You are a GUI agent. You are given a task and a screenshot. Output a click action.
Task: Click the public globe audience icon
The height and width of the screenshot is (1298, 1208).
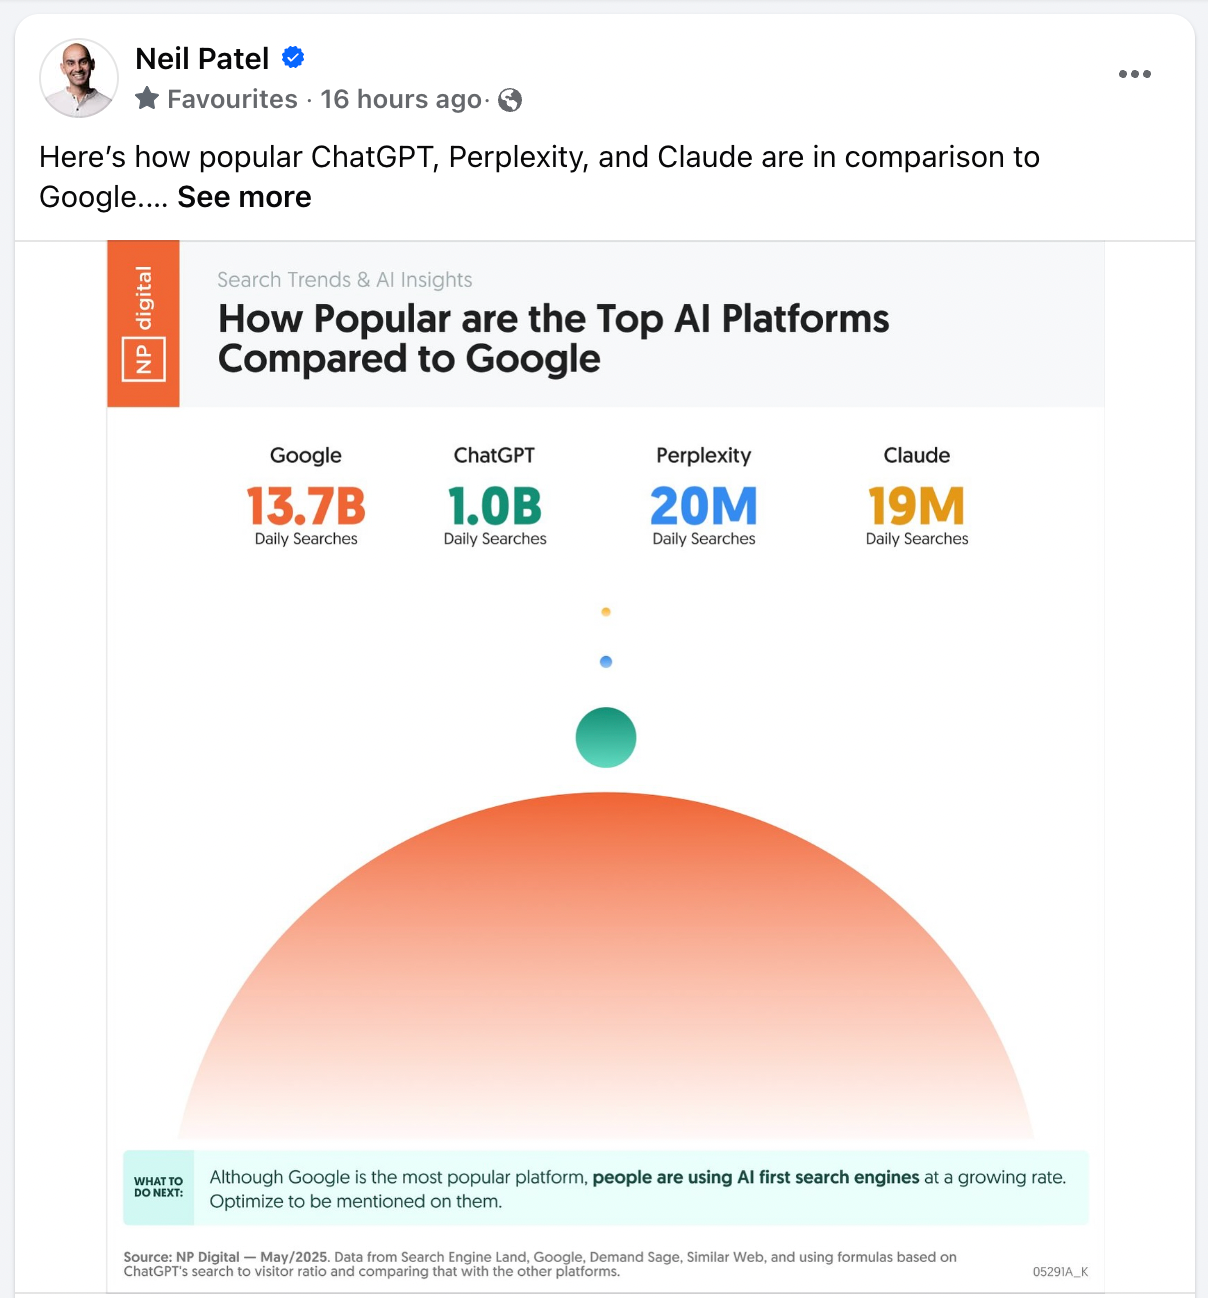[x=510, y=100]
